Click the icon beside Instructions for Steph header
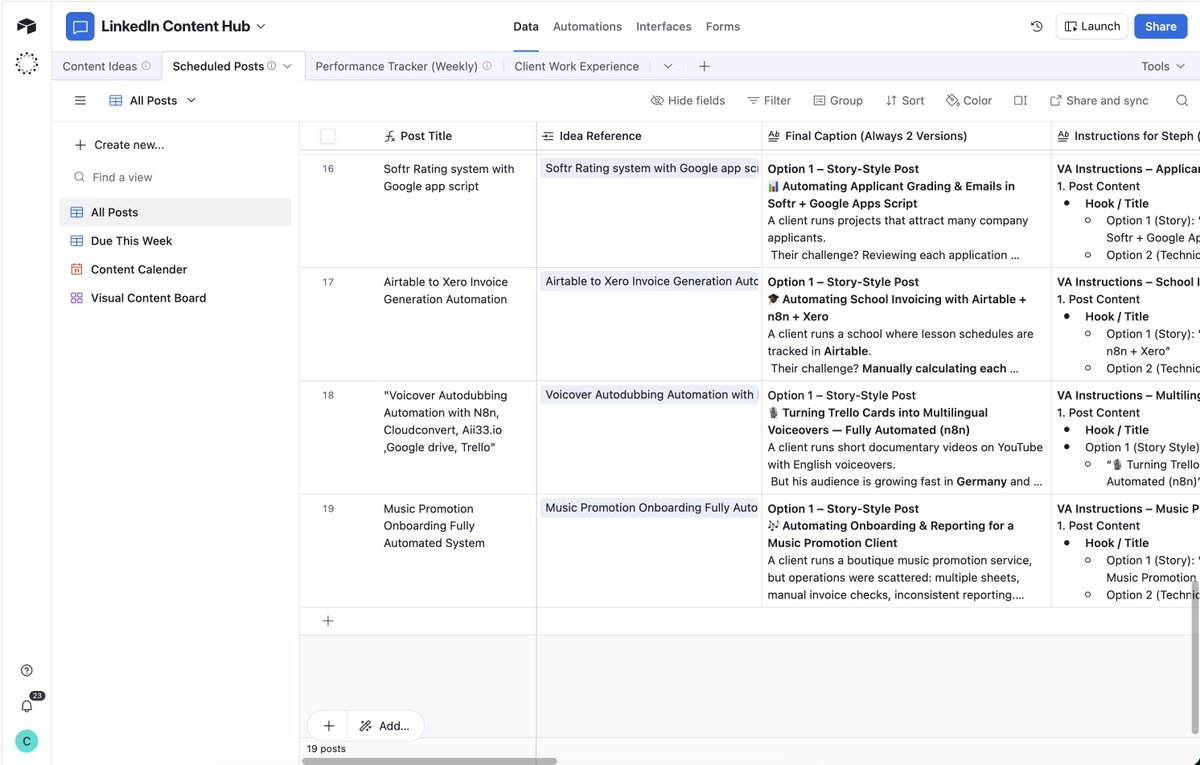This screenshot has width=1200, height=765. (1063, 136)
